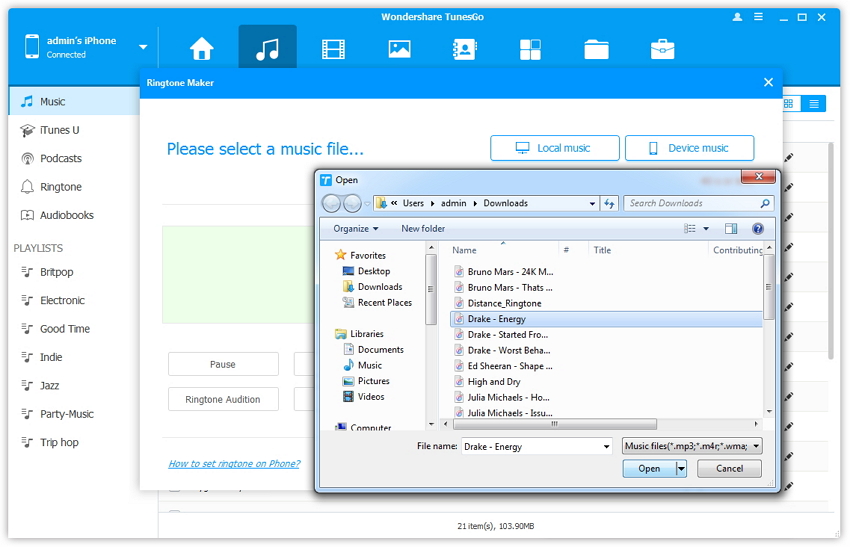Select Podcasts in the left sidebar

point(61,159)
